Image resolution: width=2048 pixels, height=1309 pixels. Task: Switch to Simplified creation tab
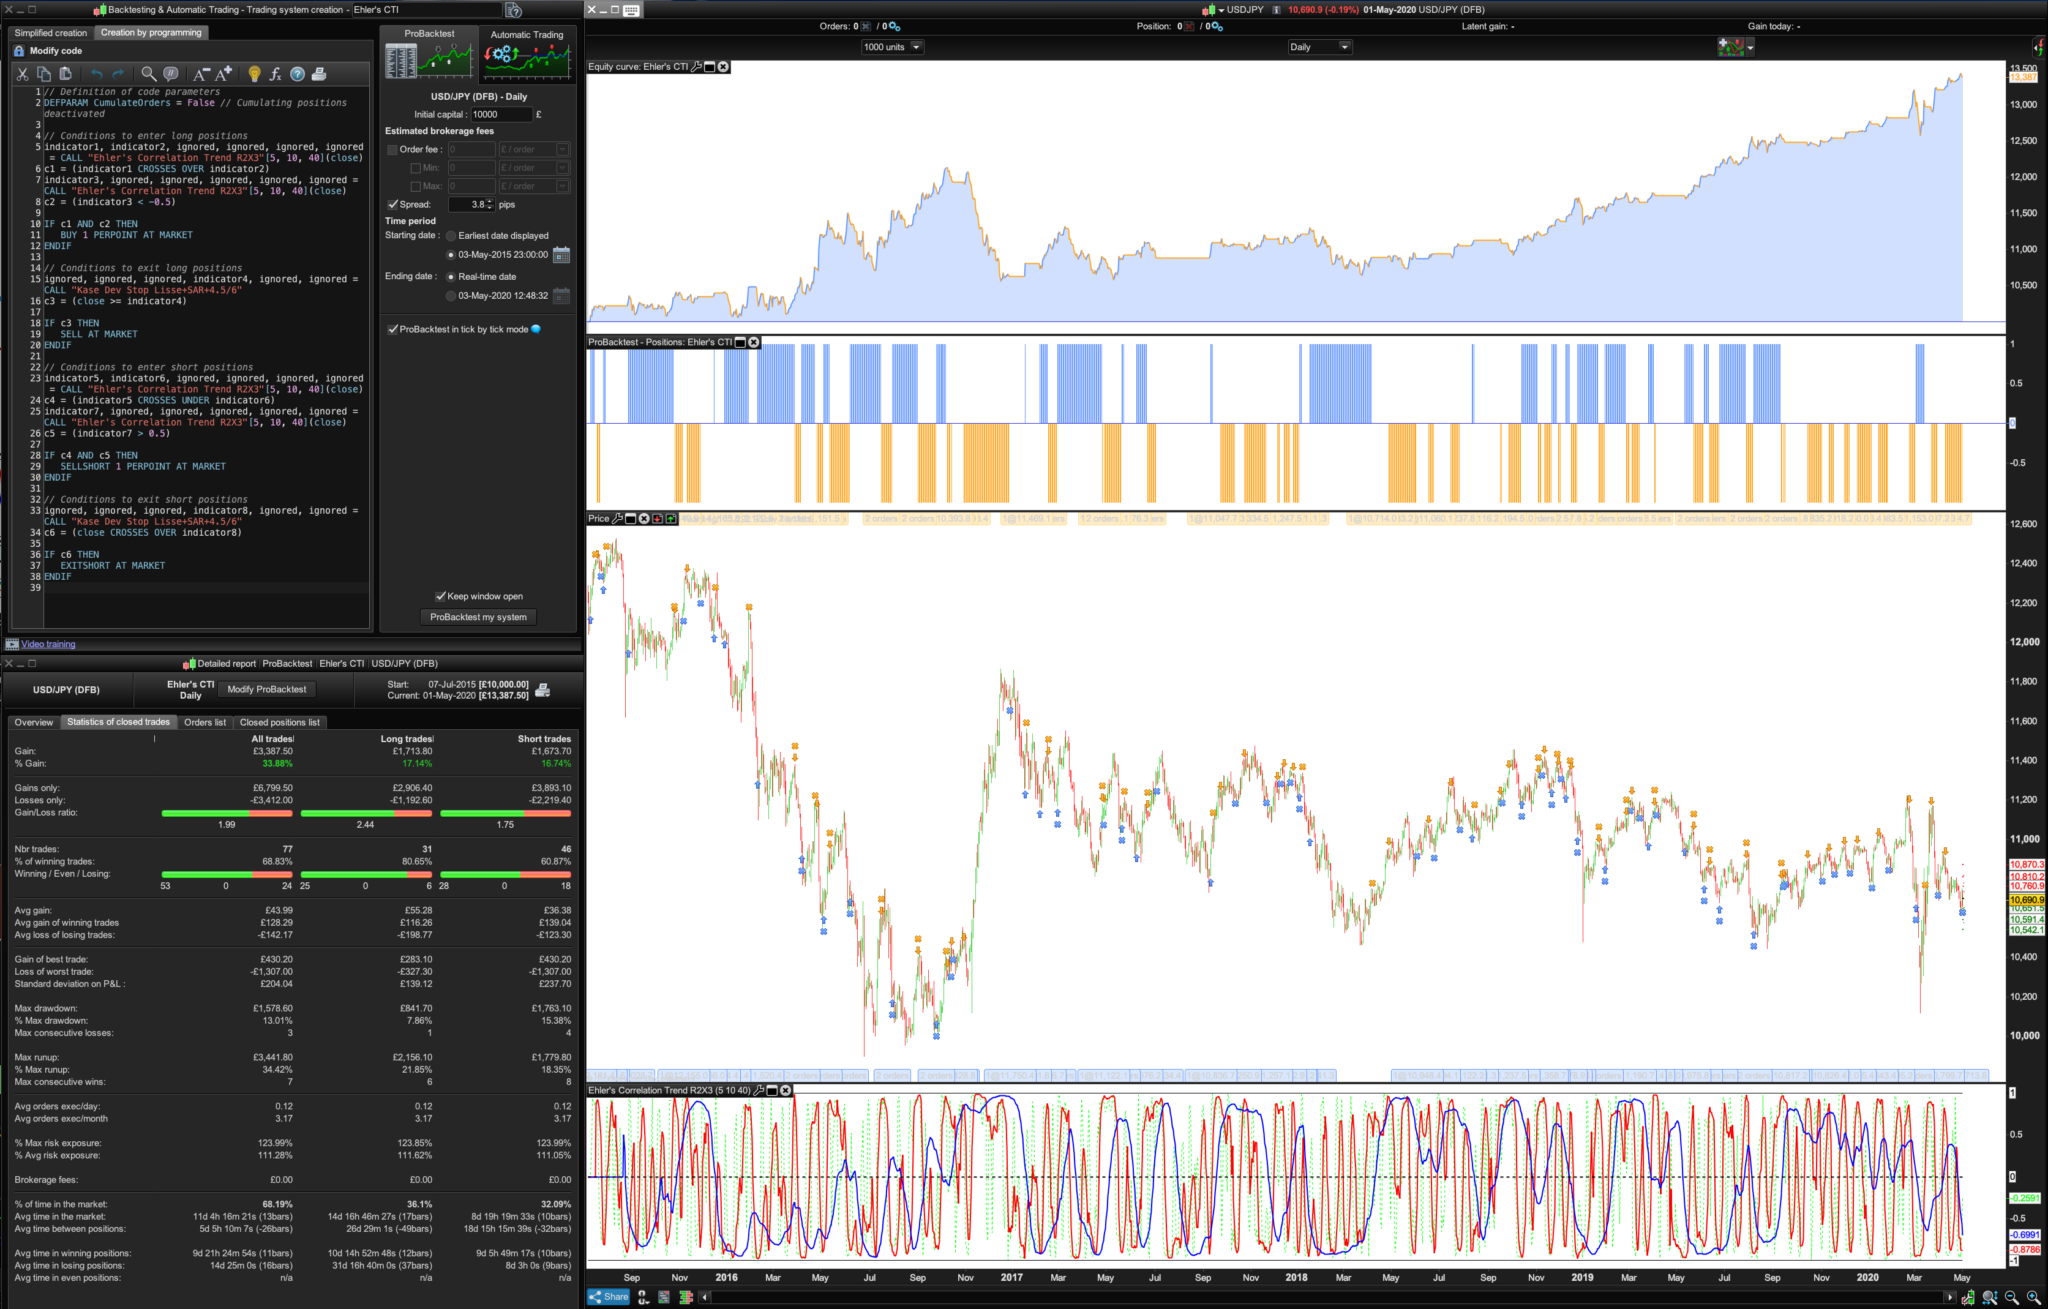point(51,33)
